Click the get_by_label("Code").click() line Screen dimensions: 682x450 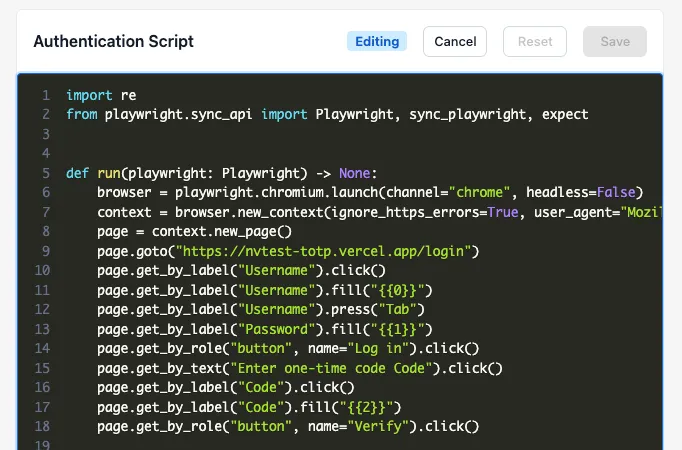pos(226,387)
